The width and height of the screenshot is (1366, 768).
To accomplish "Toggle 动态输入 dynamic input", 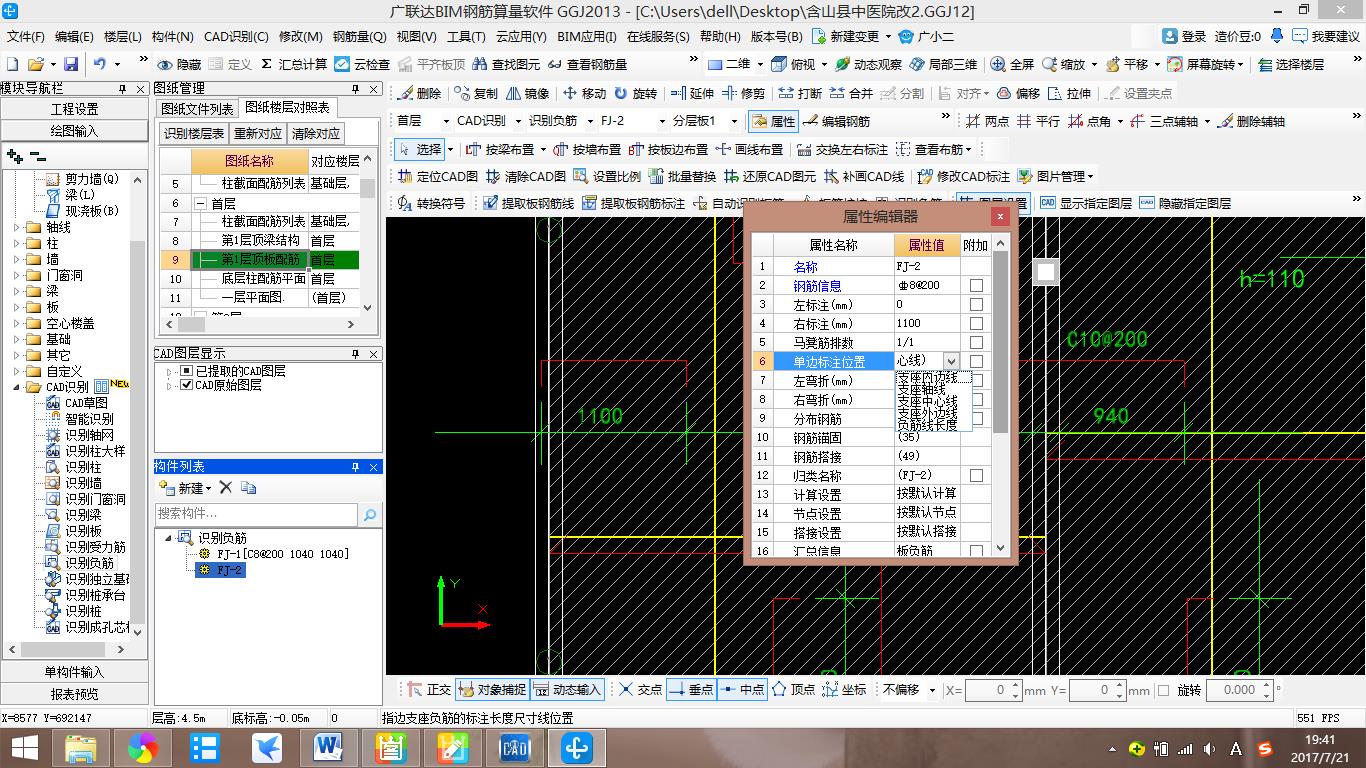I will pos(567,690).
